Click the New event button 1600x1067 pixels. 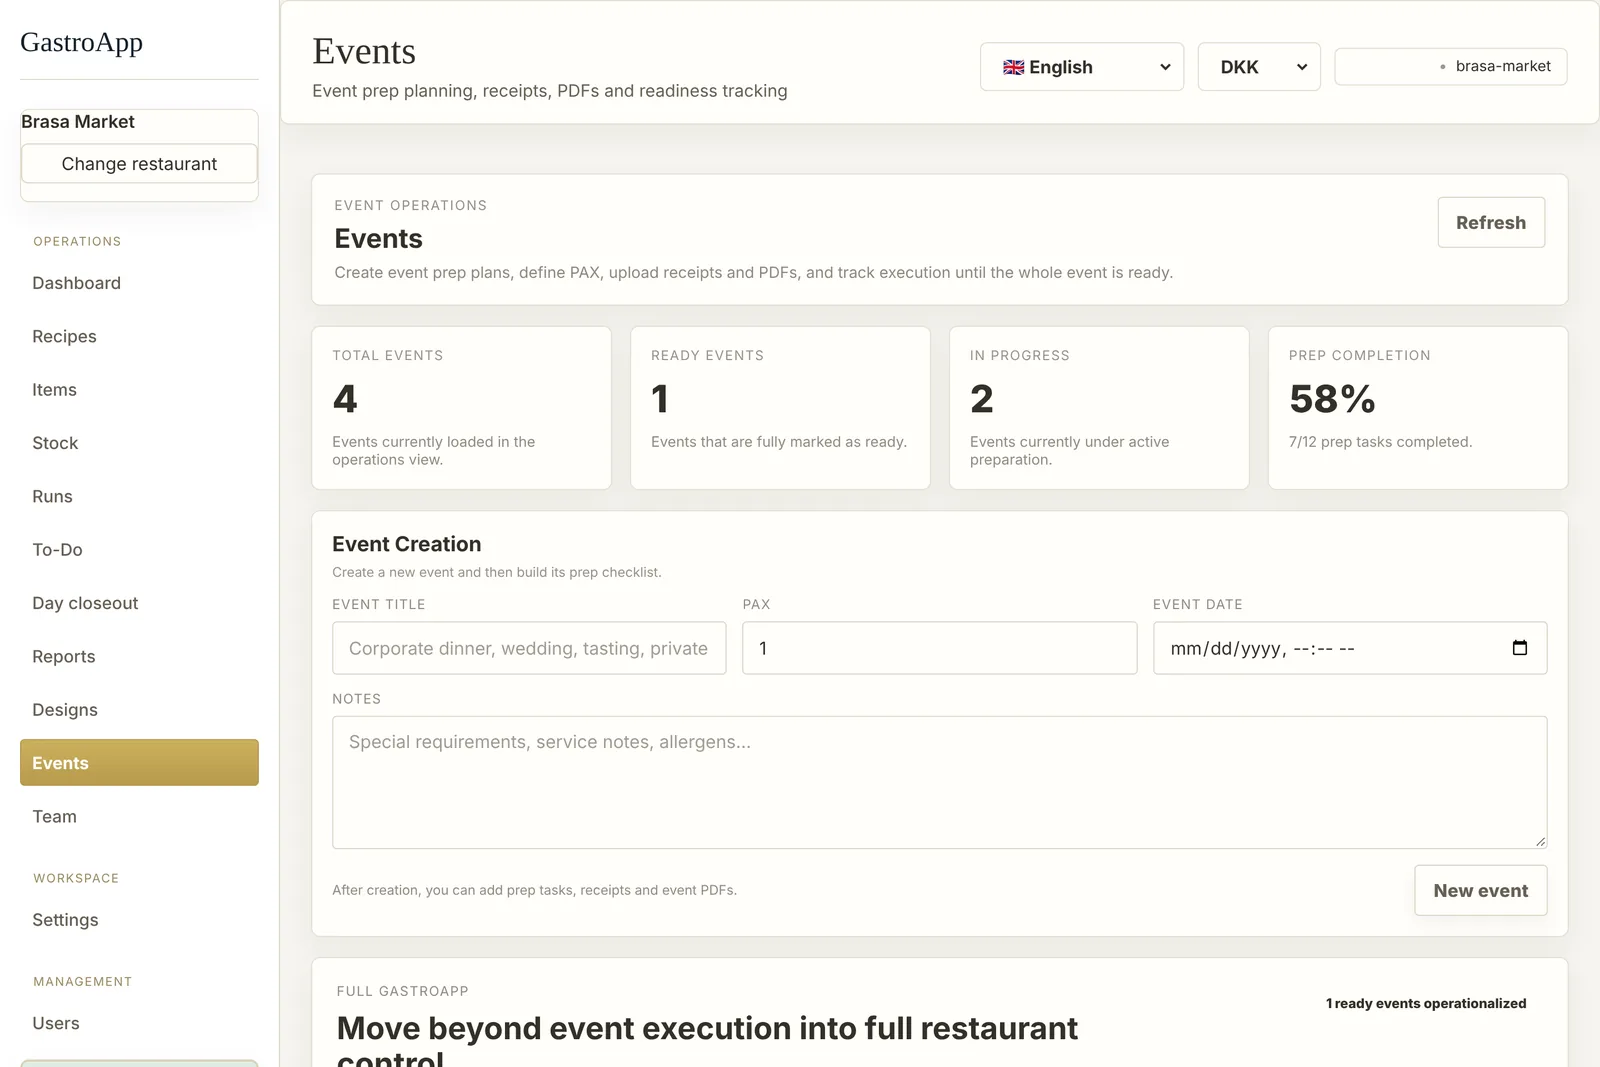pos(1481,890)
